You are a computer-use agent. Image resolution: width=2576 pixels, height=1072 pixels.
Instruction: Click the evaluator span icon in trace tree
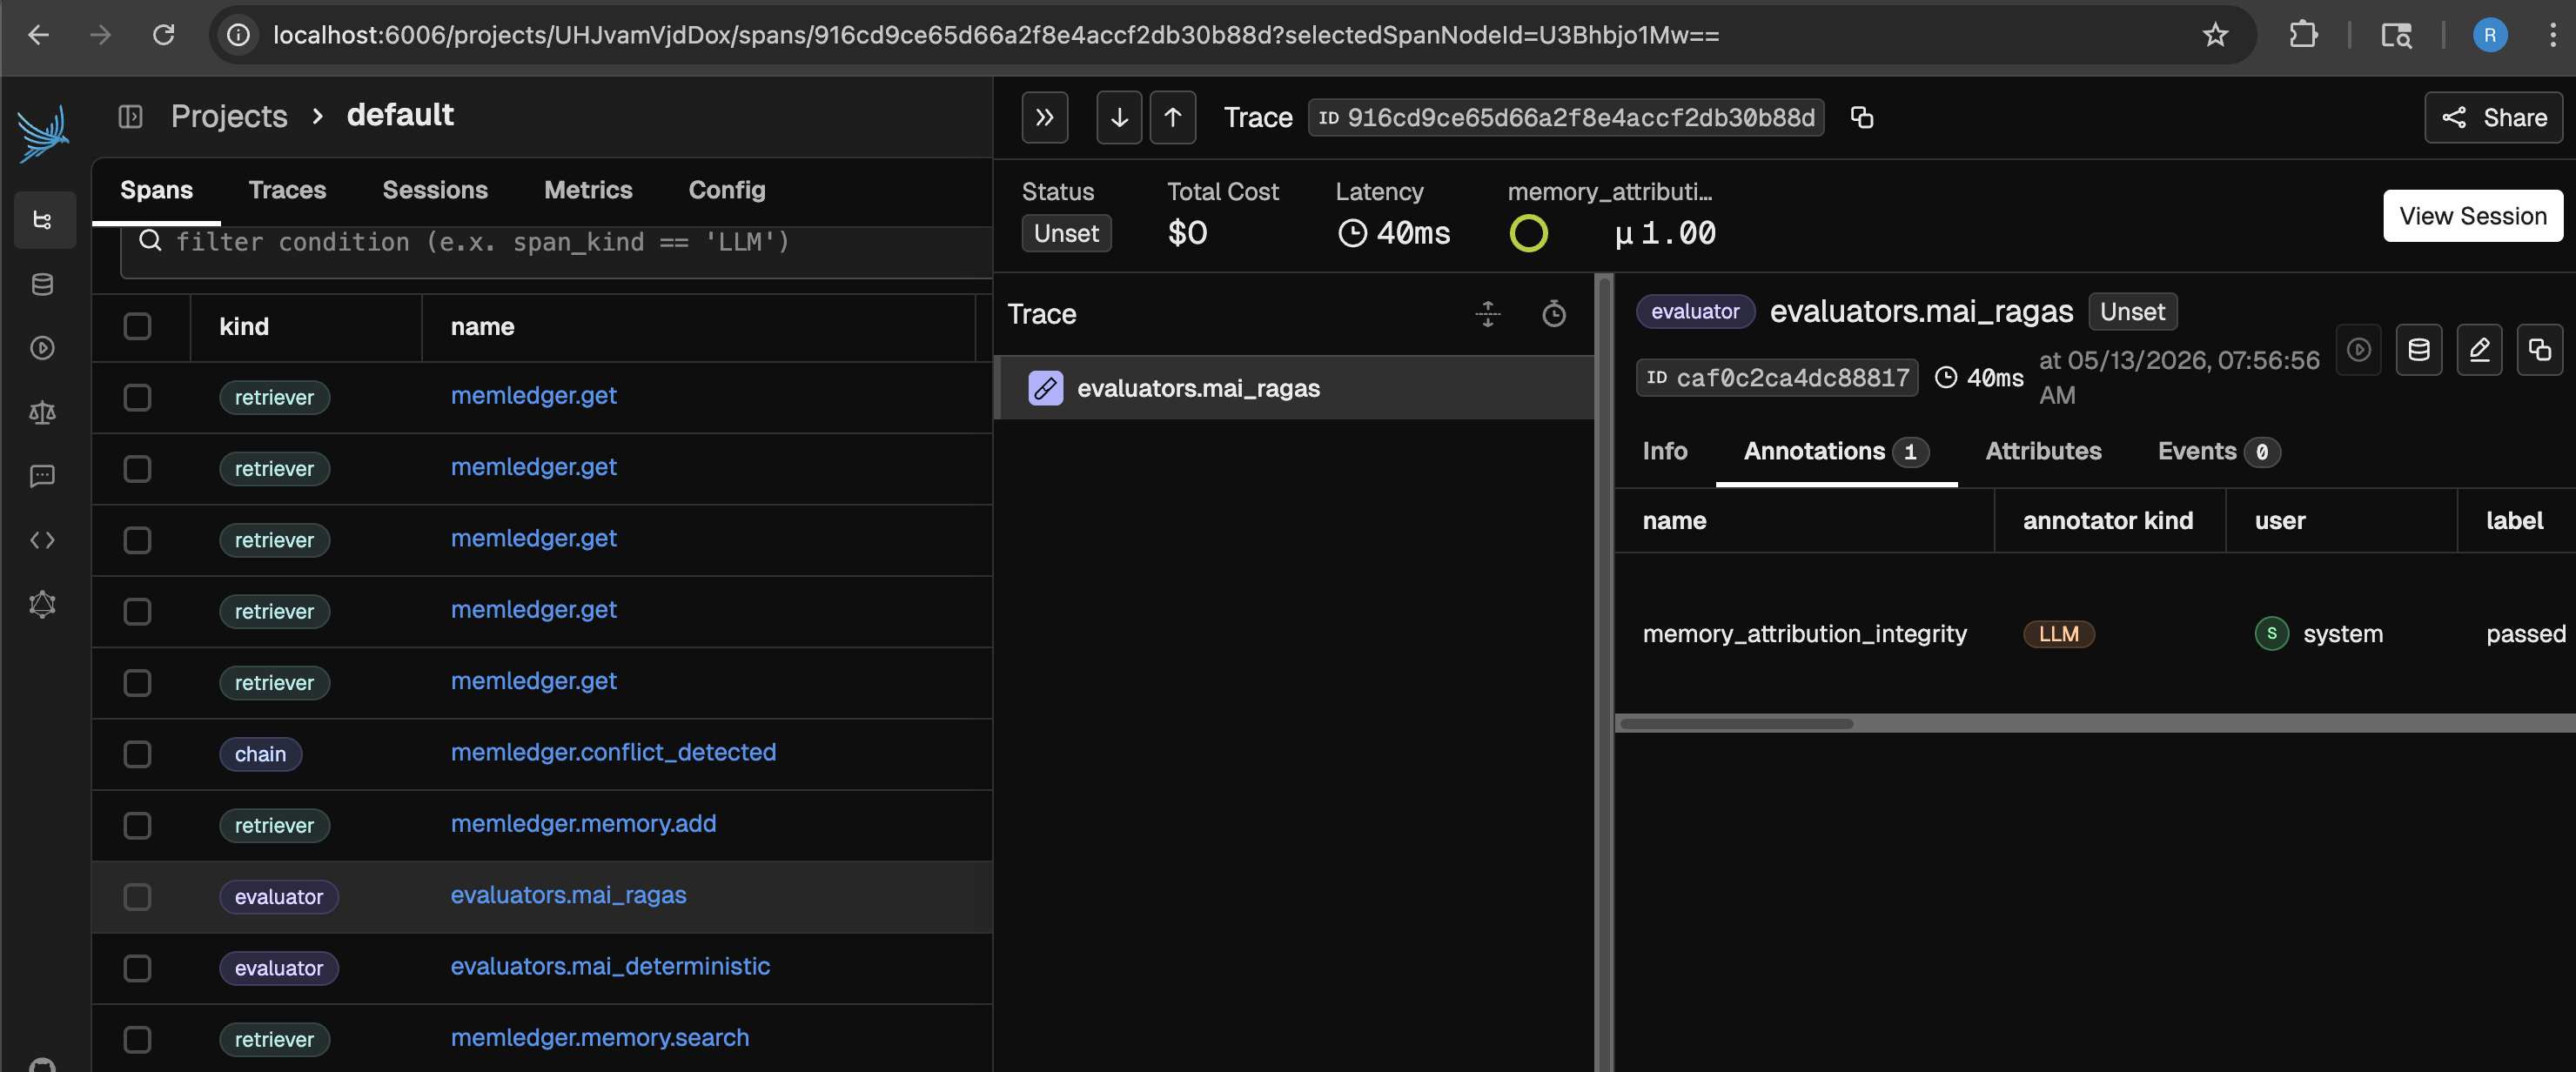(x=1046, y=388)
